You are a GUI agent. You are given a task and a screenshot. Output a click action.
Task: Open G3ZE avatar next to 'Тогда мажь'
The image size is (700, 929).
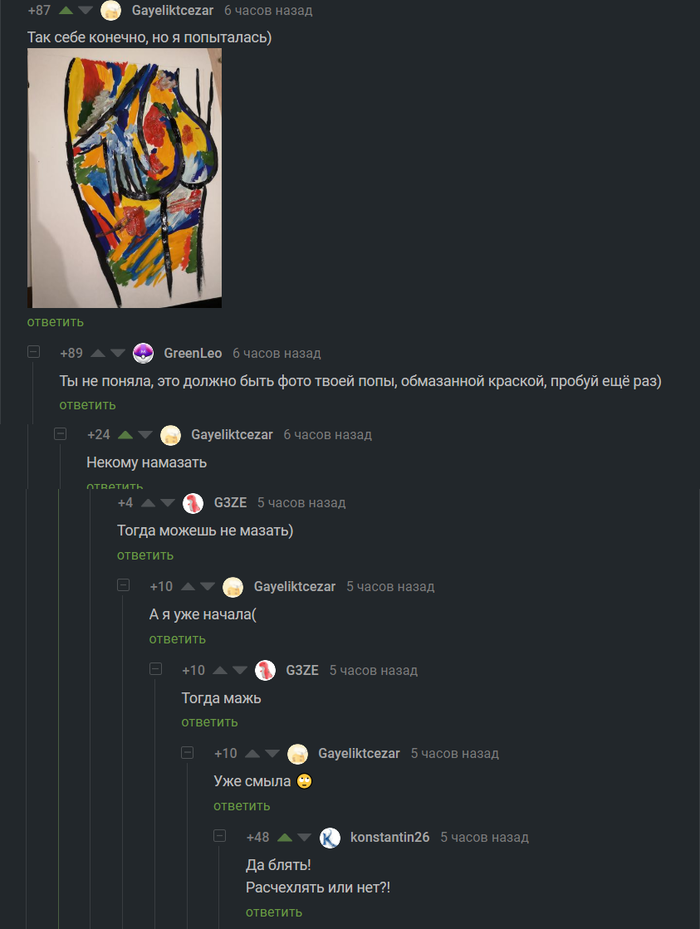(266, 670)
